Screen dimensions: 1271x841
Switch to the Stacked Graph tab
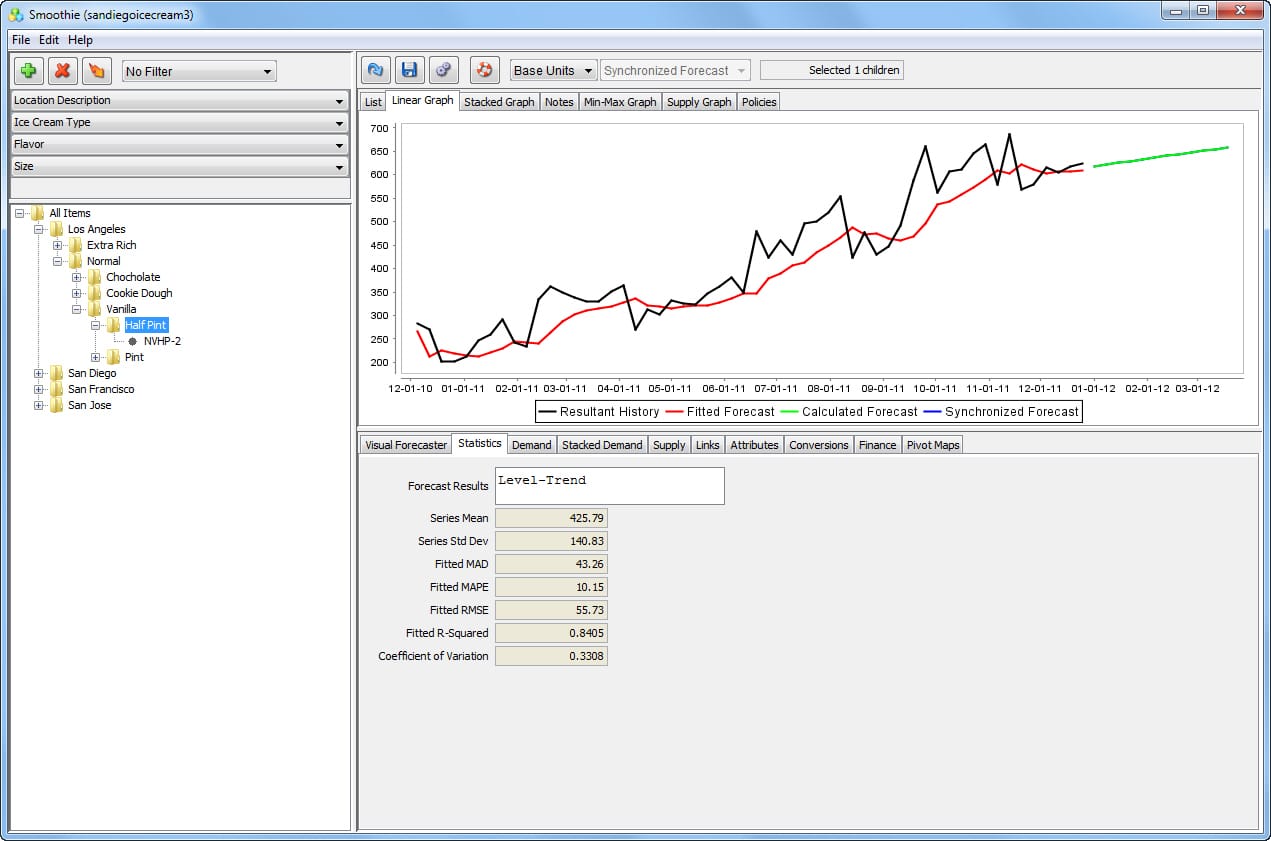[x=499, y=102]
